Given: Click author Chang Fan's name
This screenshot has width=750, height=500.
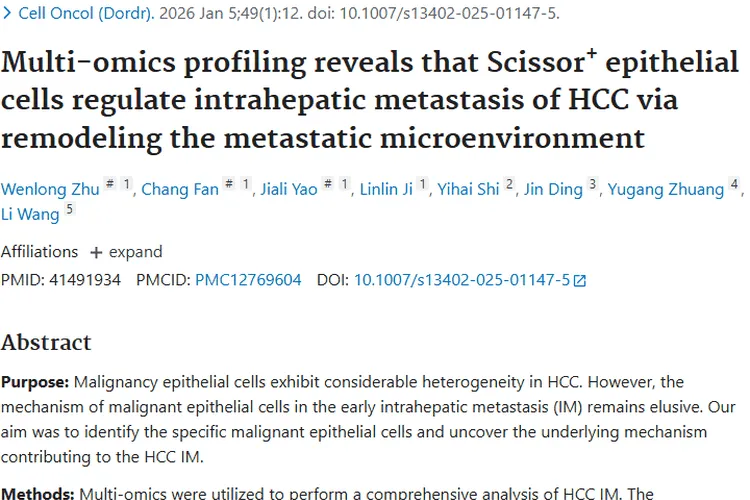Looking at the screenshot, I should [180, 190].
